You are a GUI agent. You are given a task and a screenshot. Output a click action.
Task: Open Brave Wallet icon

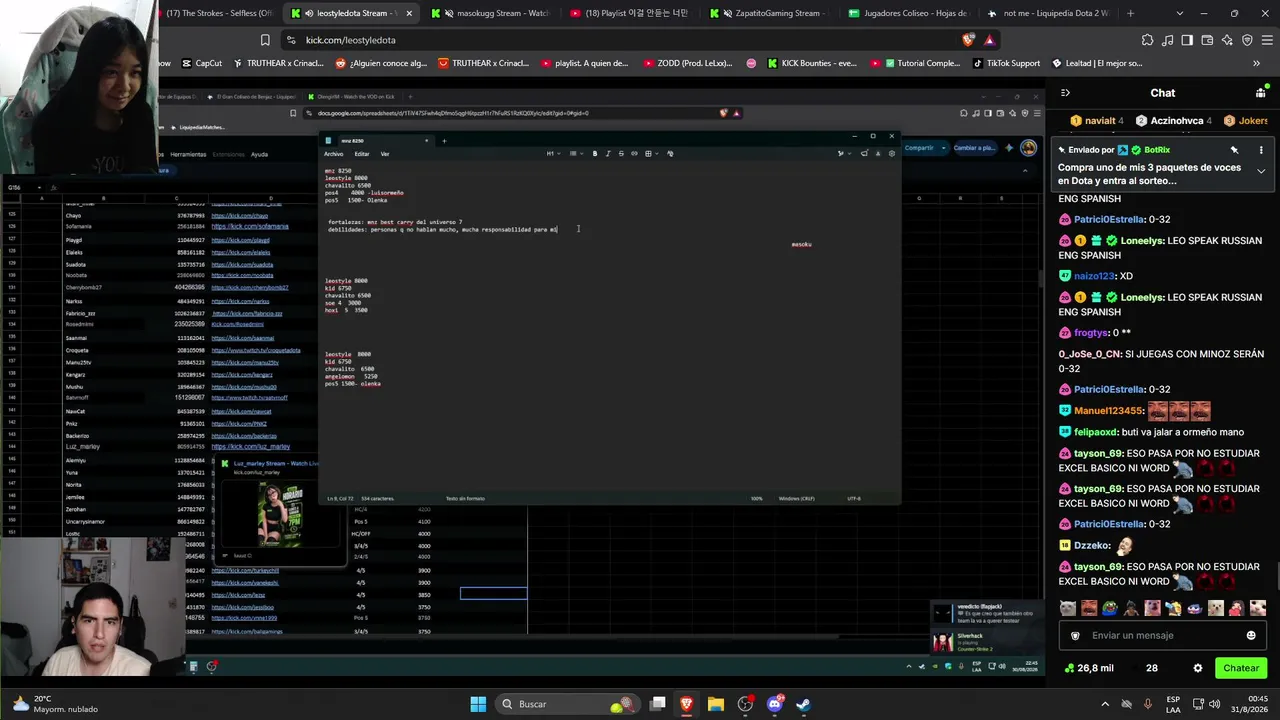point(1207,40)
